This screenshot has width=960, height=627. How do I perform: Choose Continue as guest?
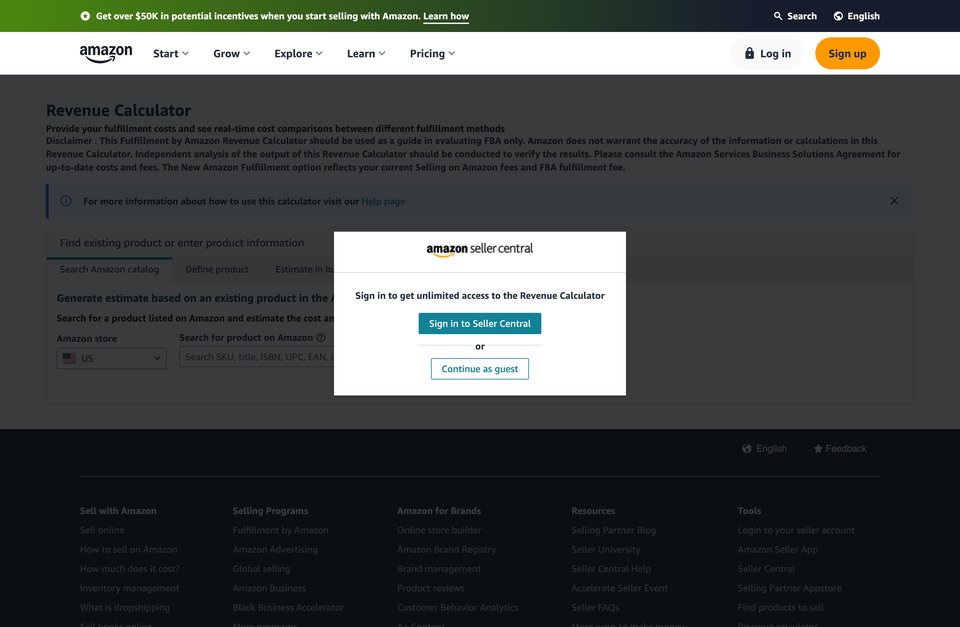coord(480,369)
